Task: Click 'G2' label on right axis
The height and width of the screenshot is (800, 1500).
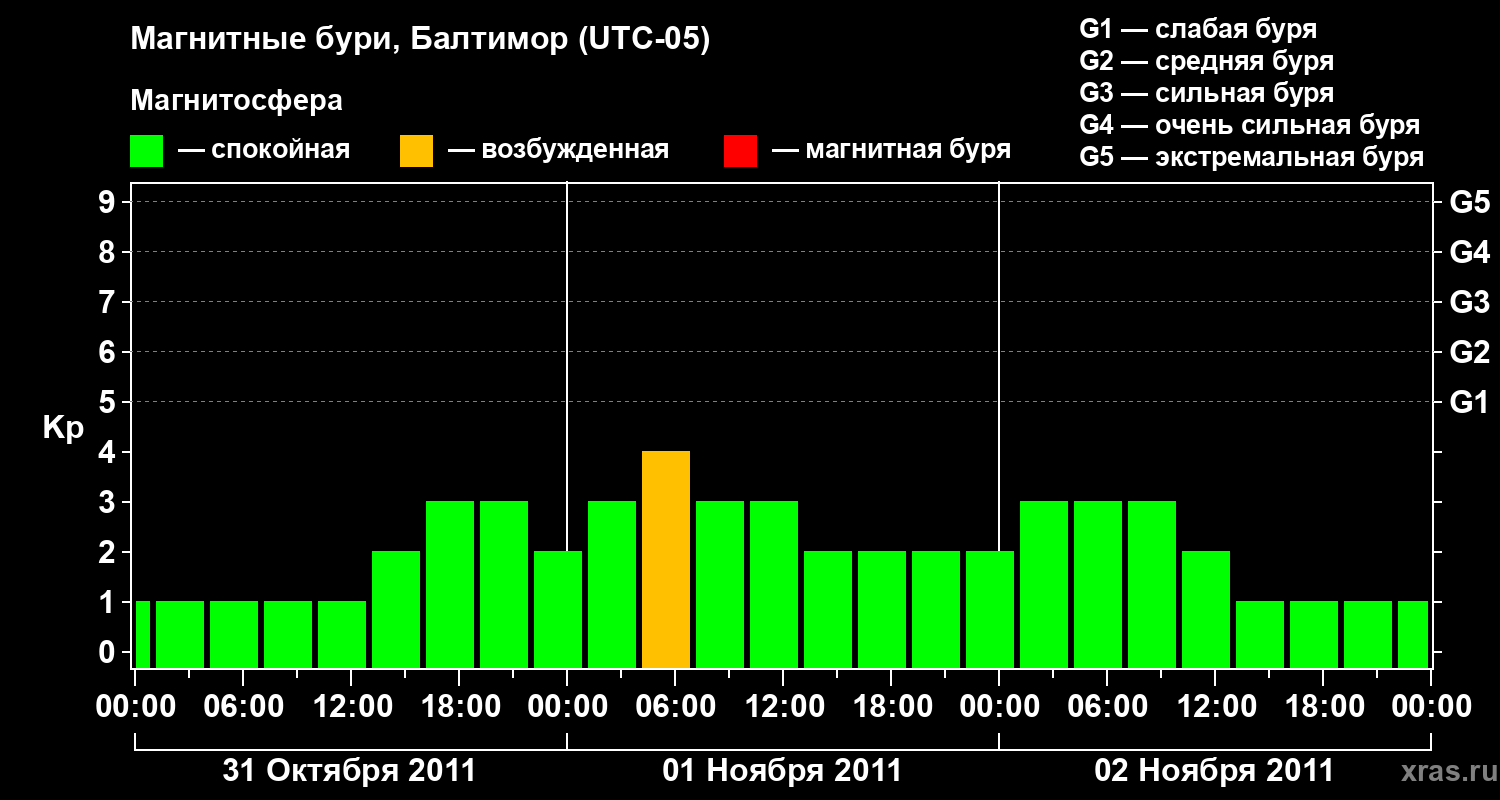Action: pos(1469,352)
